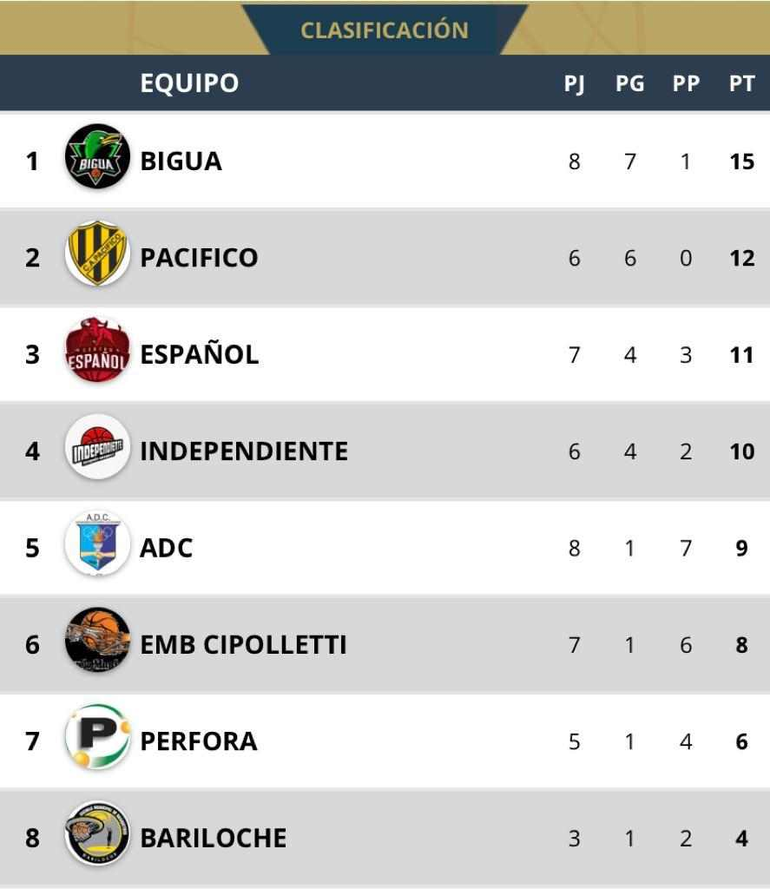Click the Perfora letter P logo
Image resolution: width=770 pixels, height=889 pixels.
(97, 739)
